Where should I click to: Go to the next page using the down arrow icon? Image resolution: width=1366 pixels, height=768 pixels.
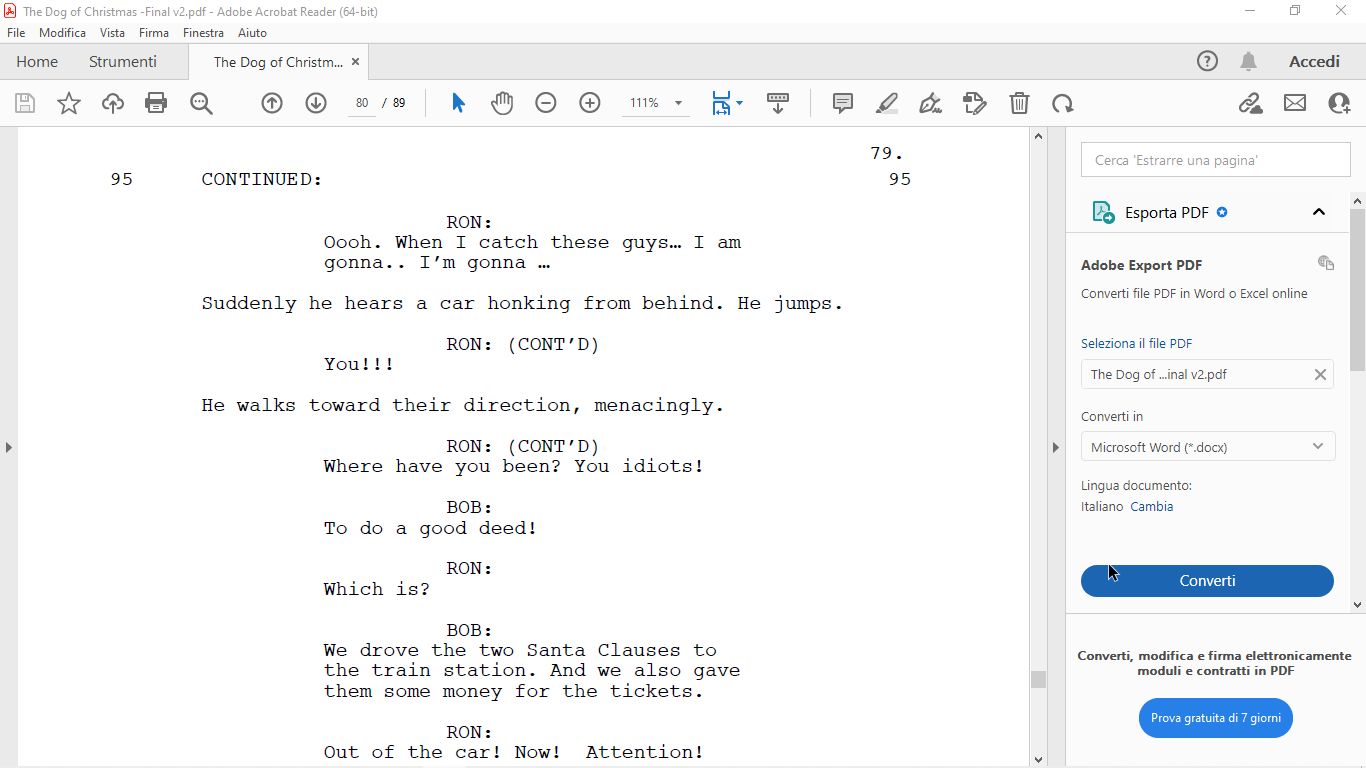click(316, 103)
